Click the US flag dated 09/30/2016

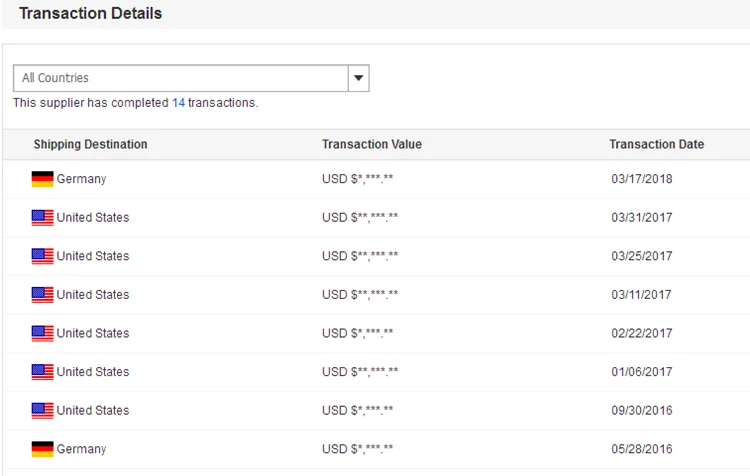click(x=42, y=410)
